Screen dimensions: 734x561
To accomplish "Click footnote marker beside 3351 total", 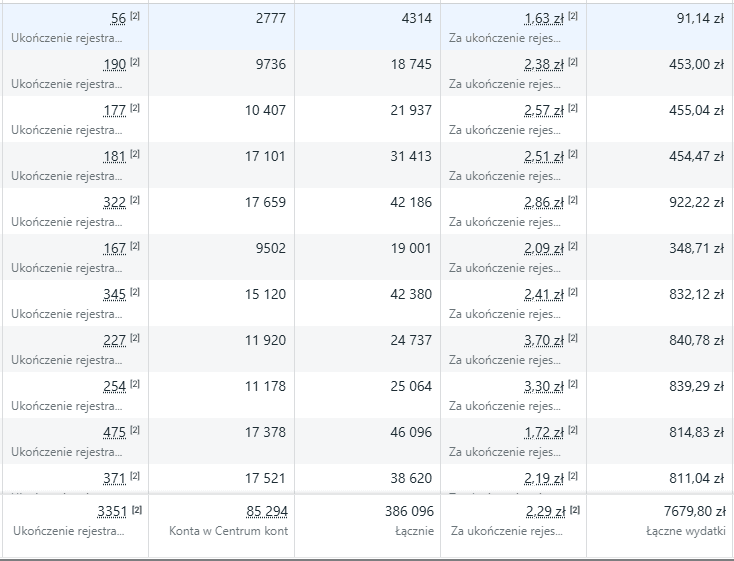I will coord(137,509).
